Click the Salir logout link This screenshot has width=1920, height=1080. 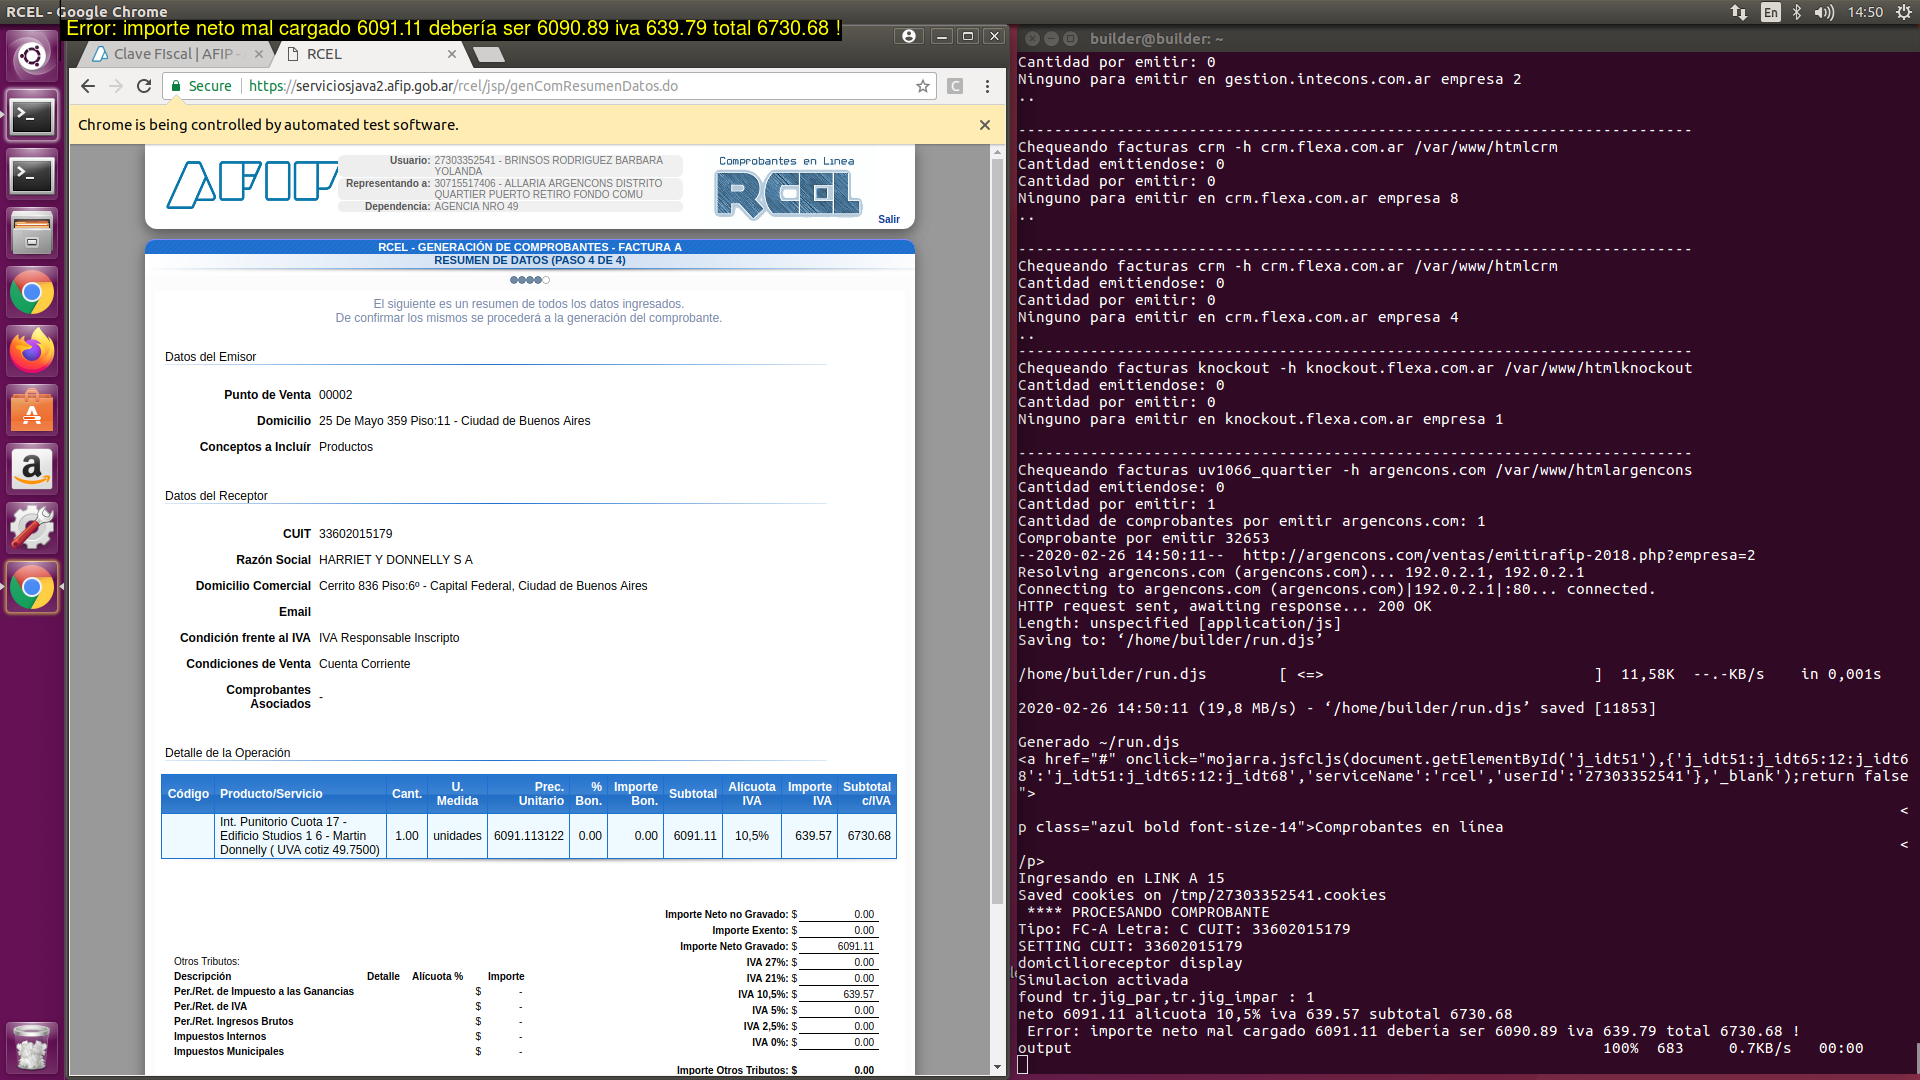pos(889,219)
